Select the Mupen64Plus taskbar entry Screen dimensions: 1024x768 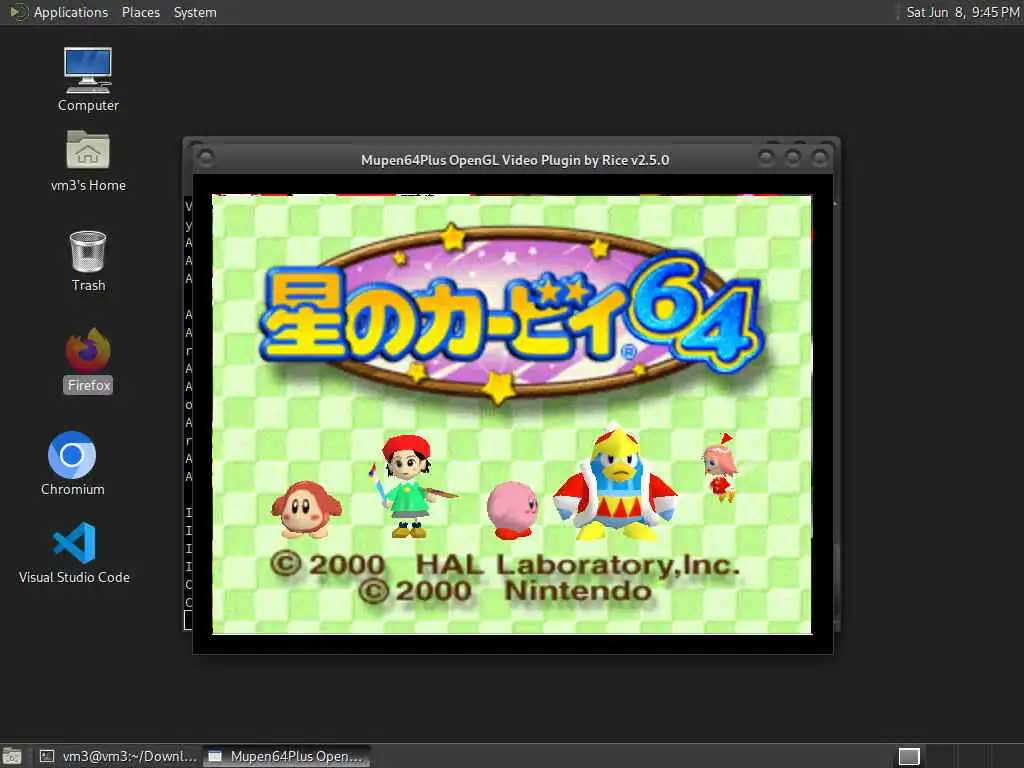[286, 756]
